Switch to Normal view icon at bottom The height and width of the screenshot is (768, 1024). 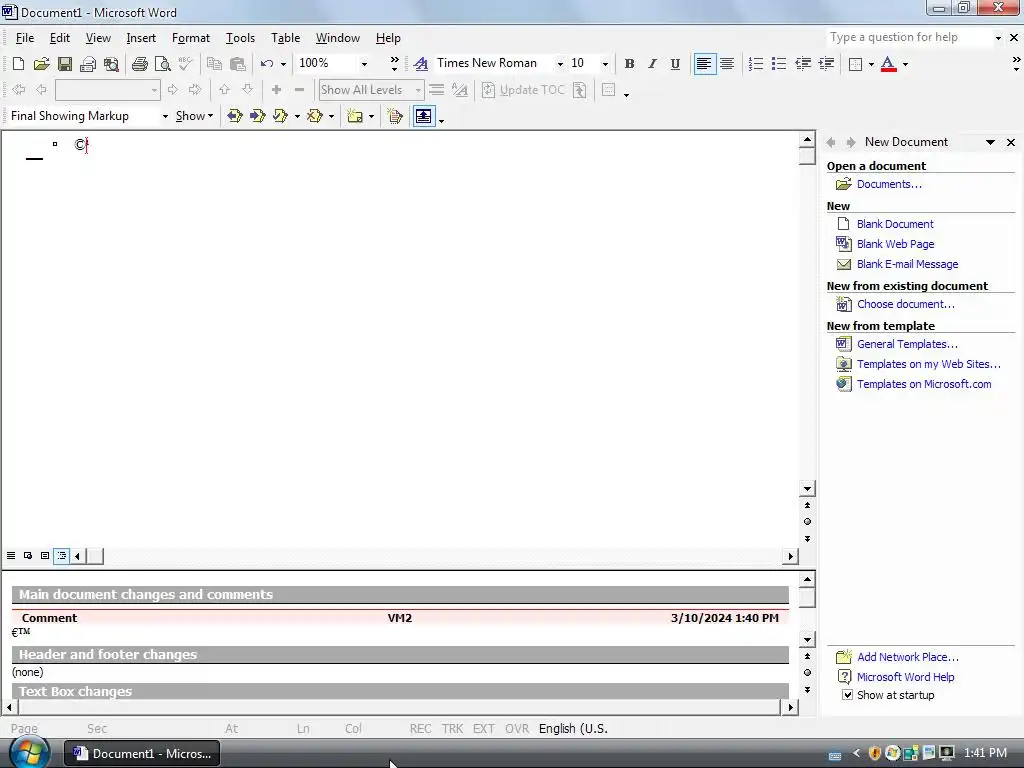(11, 556)
